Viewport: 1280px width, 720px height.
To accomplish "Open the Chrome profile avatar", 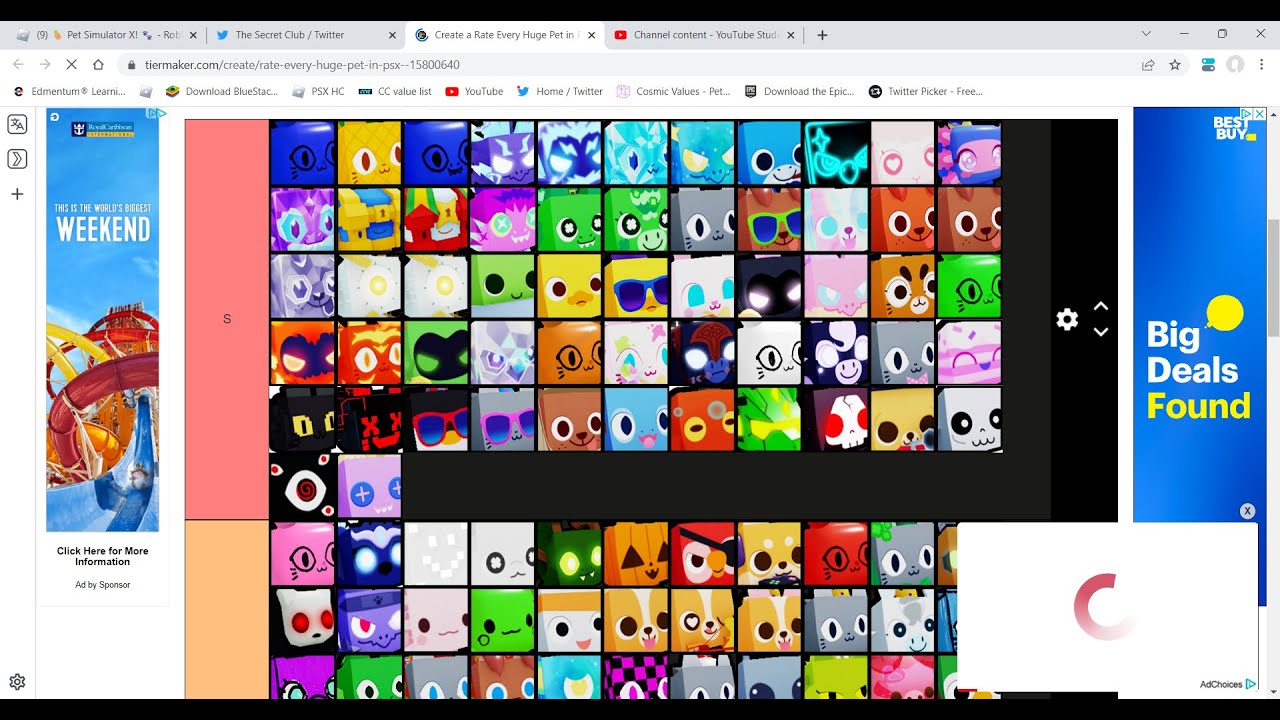I will [1236, 64].
